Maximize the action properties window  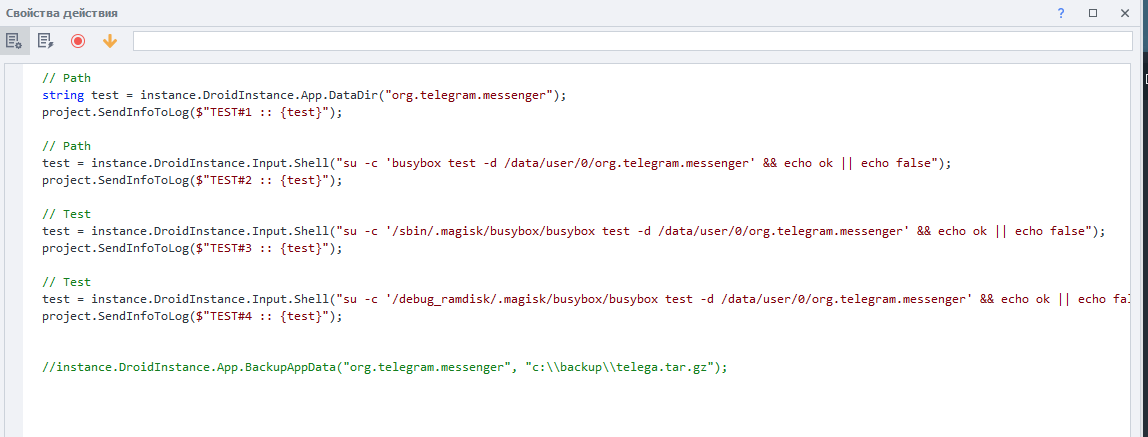[1093, 13]
